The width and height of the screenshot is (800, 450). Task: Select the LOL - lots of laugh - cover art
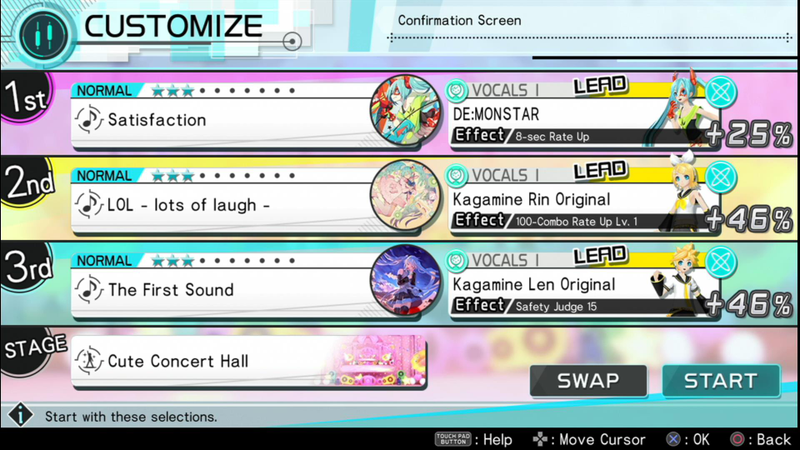(x=405, y=195)
